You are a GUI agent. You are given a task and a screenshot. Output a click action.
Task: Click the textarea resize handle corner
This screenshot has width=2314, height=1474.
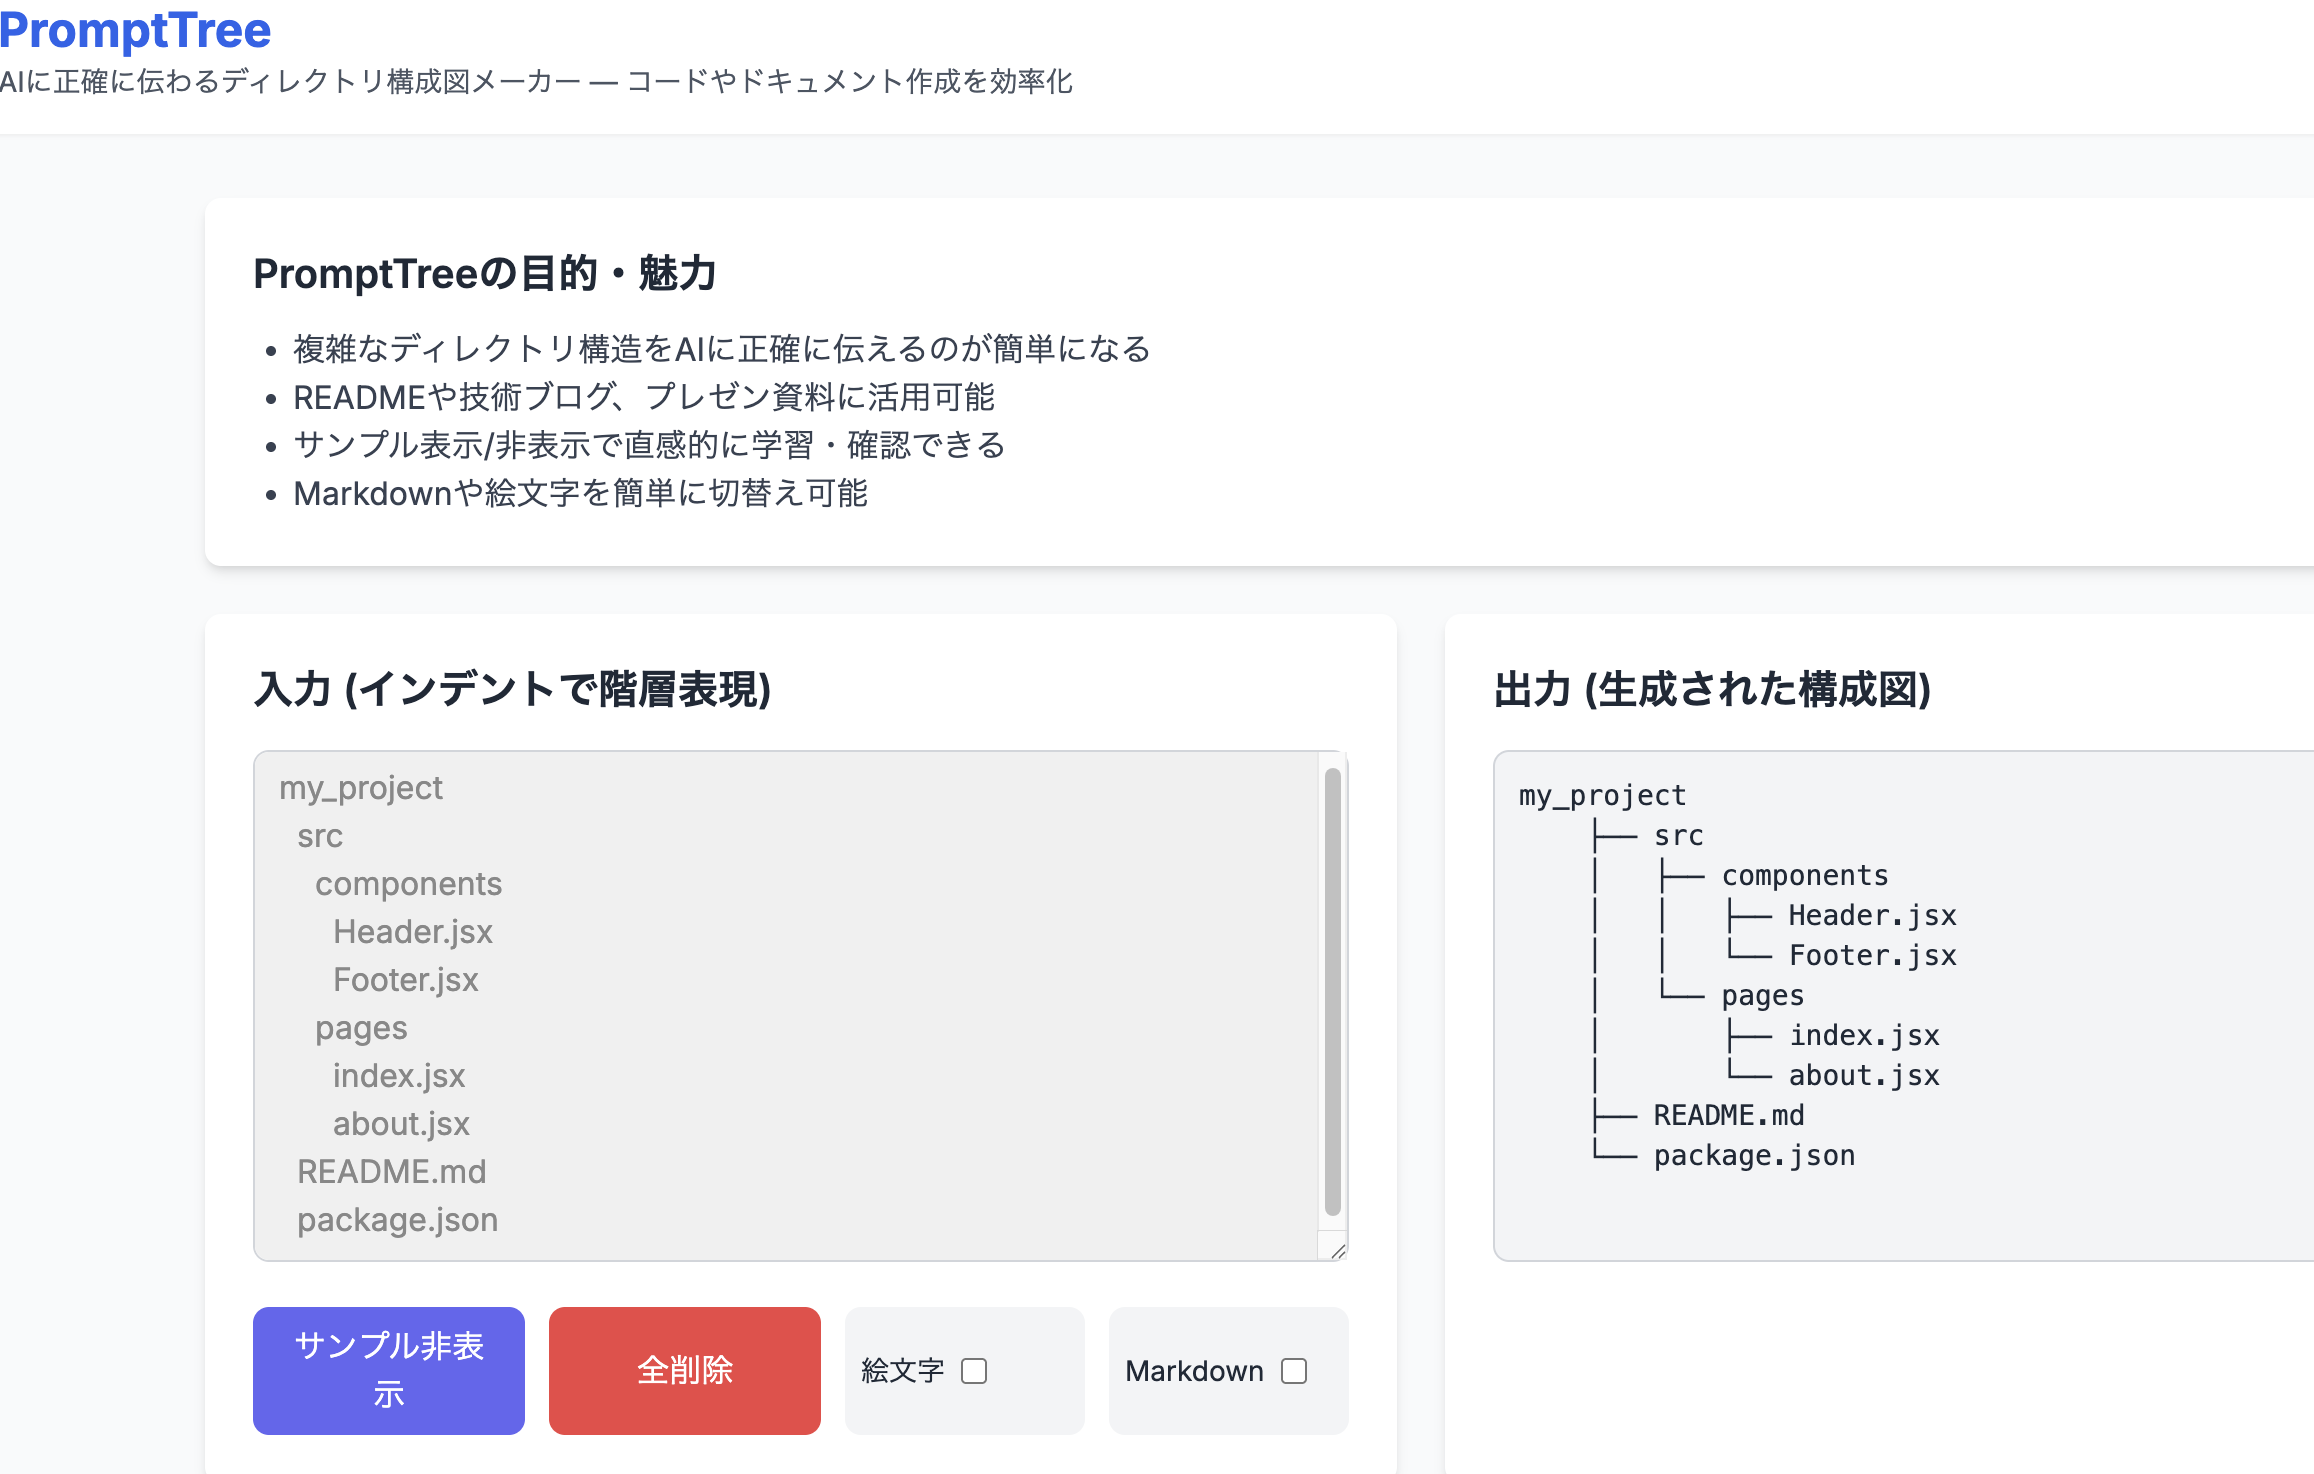[x=1338, y=1251]
